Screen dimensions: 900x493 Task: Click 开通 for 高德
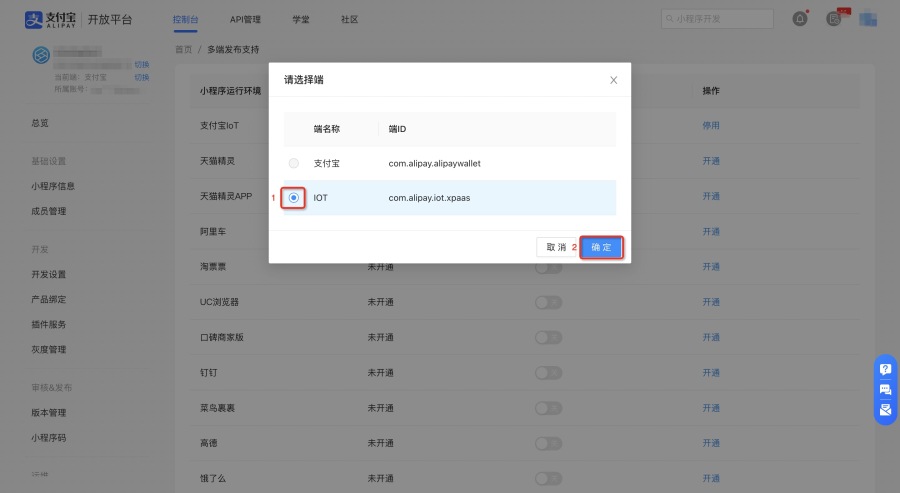tap(711, 443)
